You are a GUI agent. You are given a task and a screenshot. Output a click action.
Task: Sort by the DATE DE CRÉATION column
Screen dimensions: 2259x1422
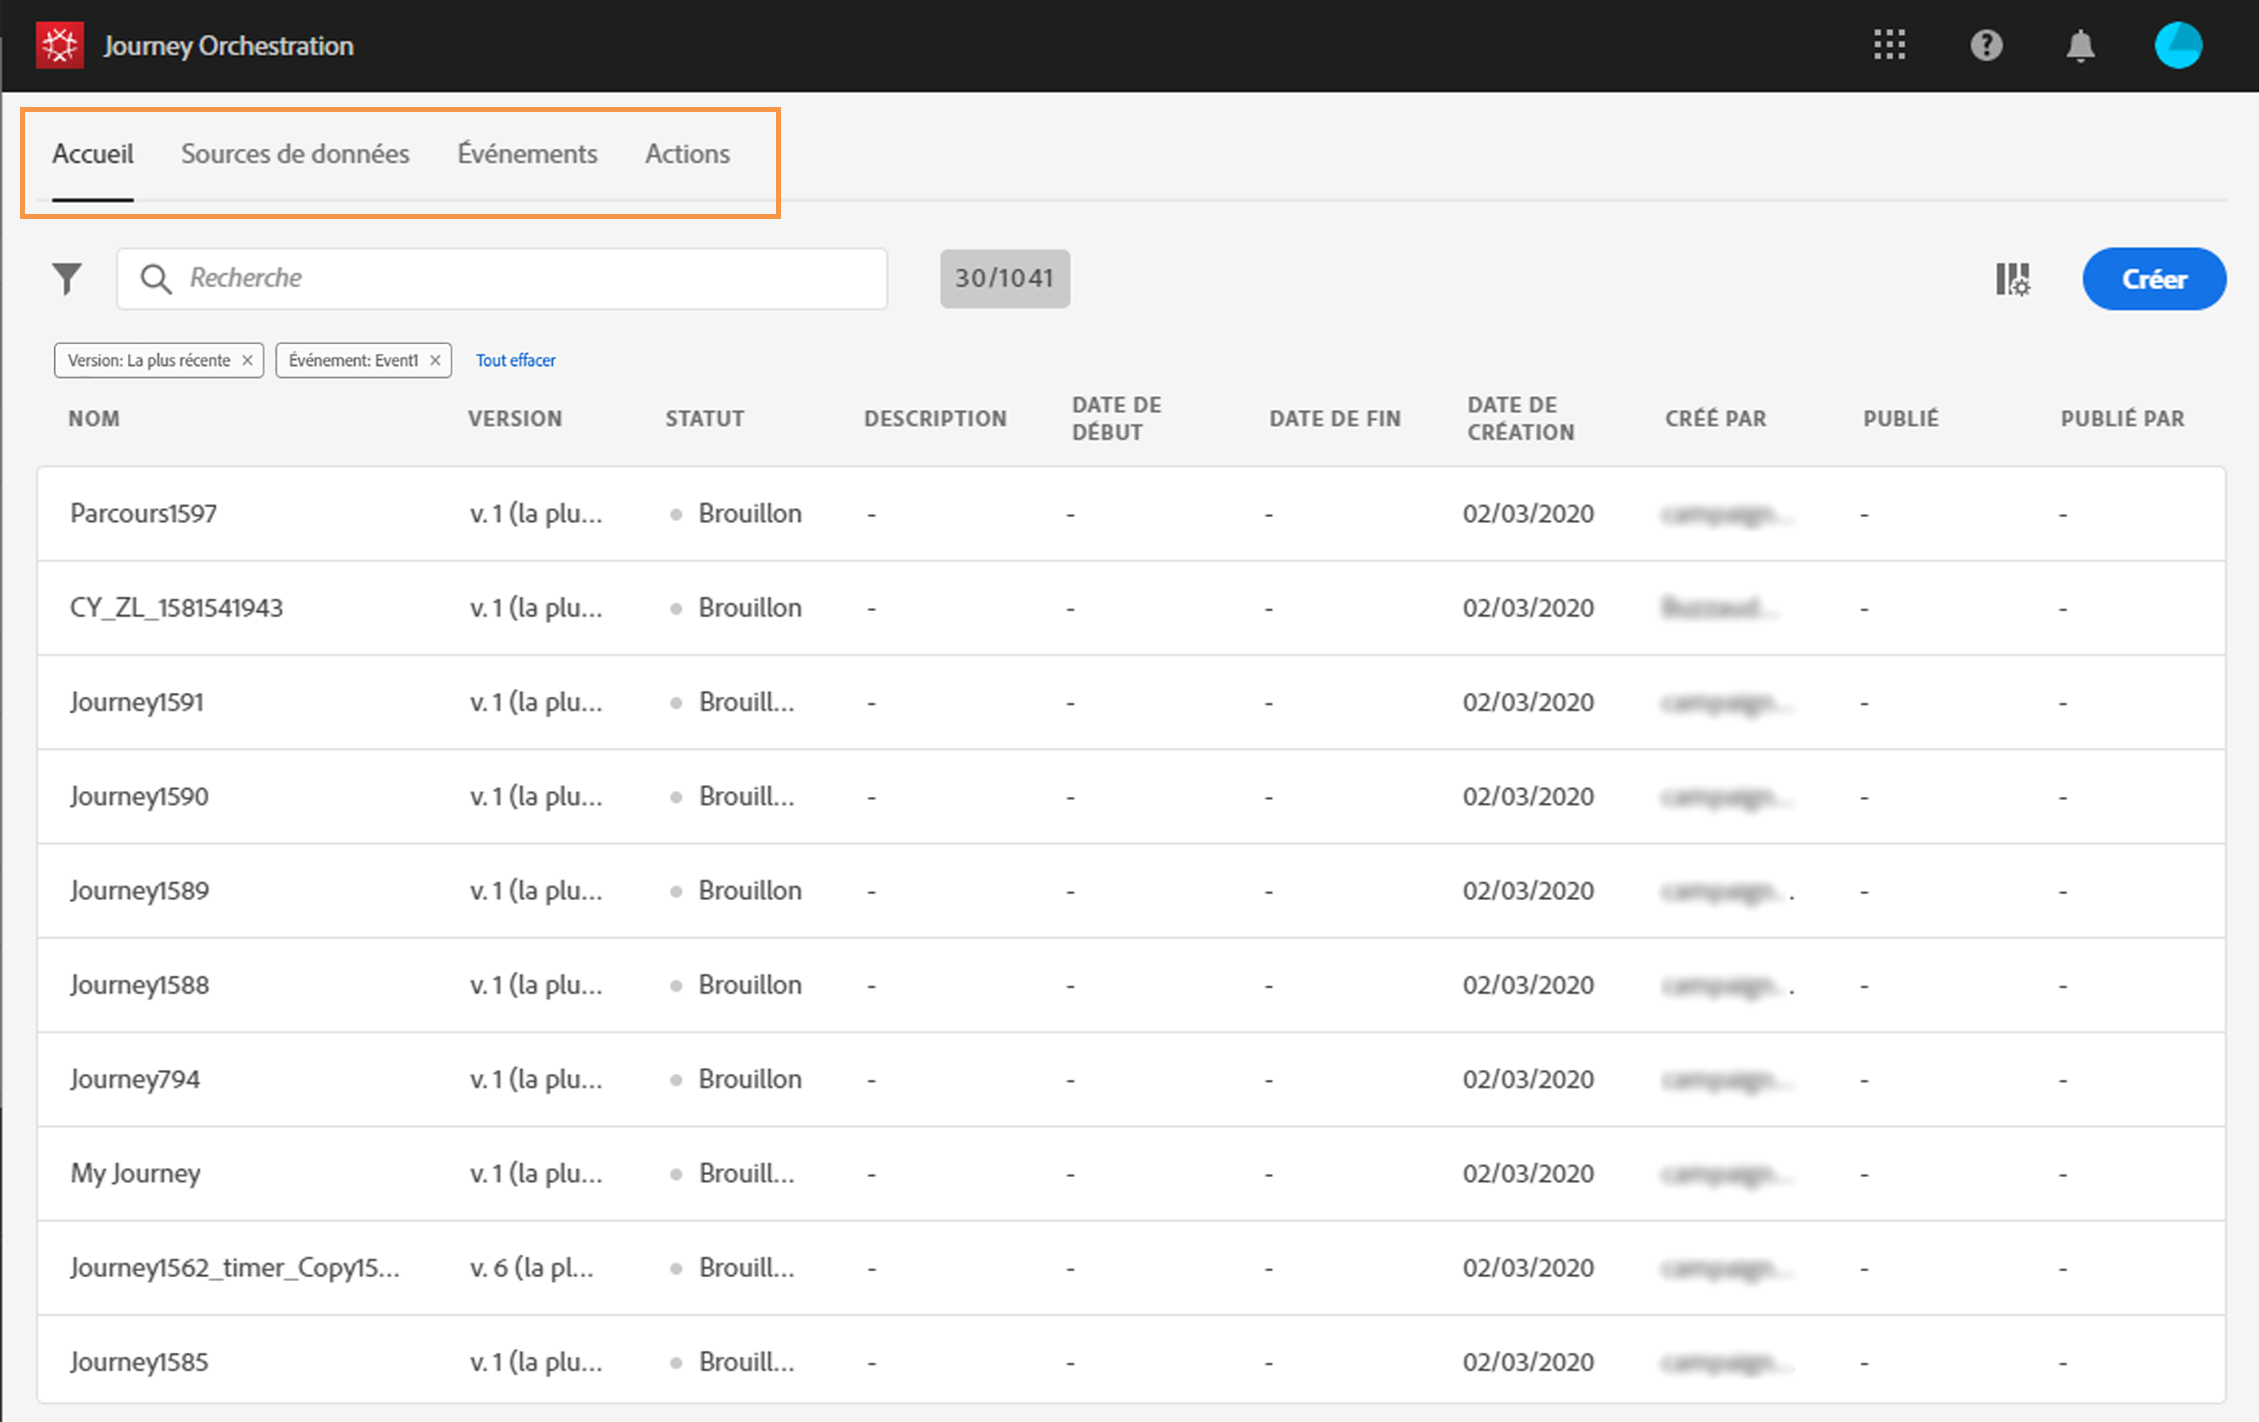[x=1520, y=419]
